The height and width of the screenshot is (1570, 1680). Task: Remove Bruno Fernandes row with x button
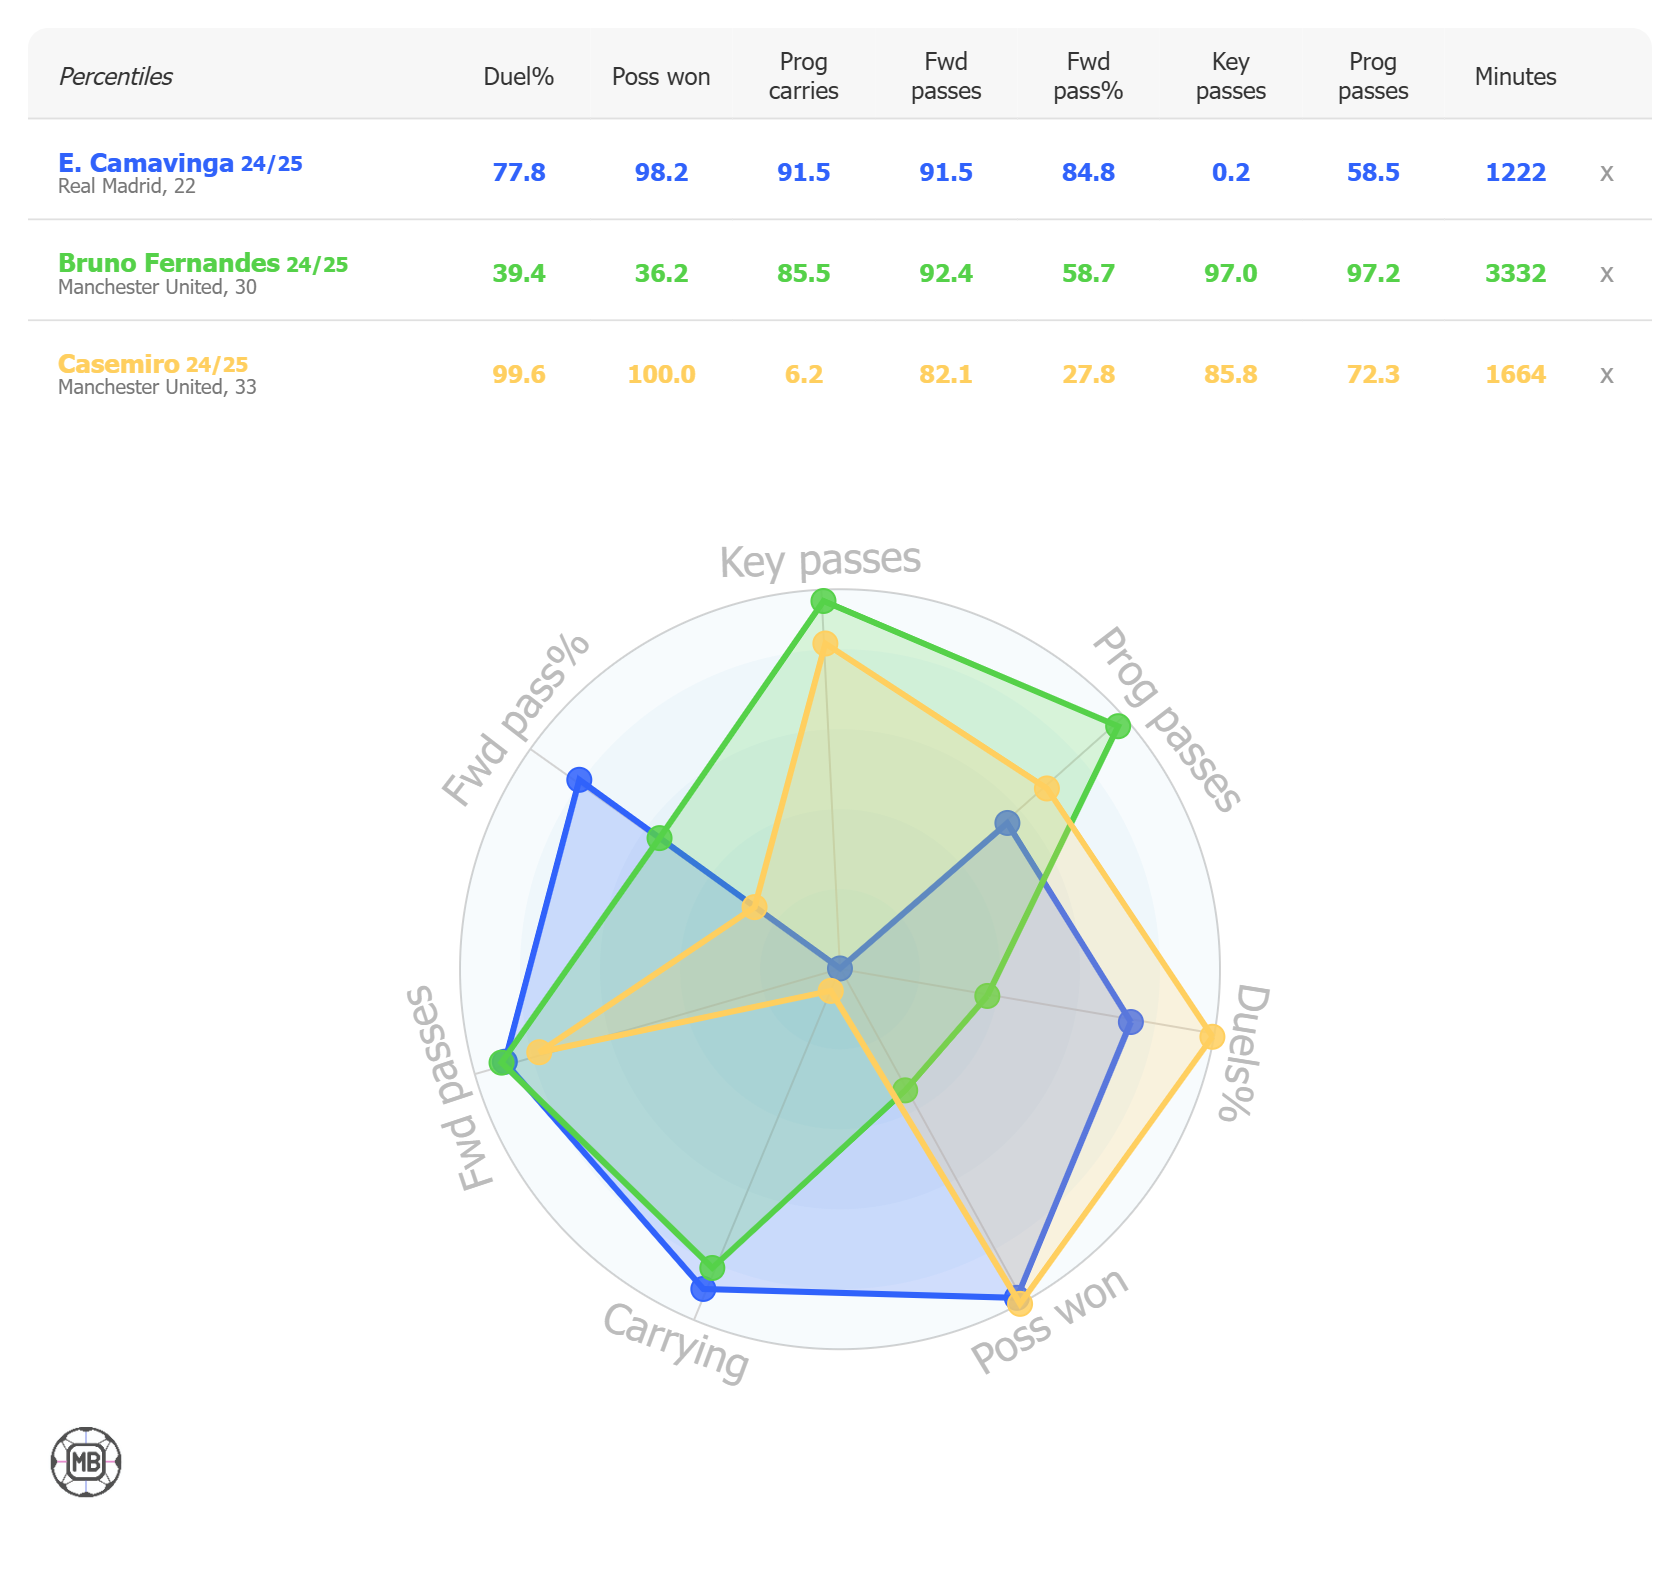pyautogui.click(x=1606, y=274)
